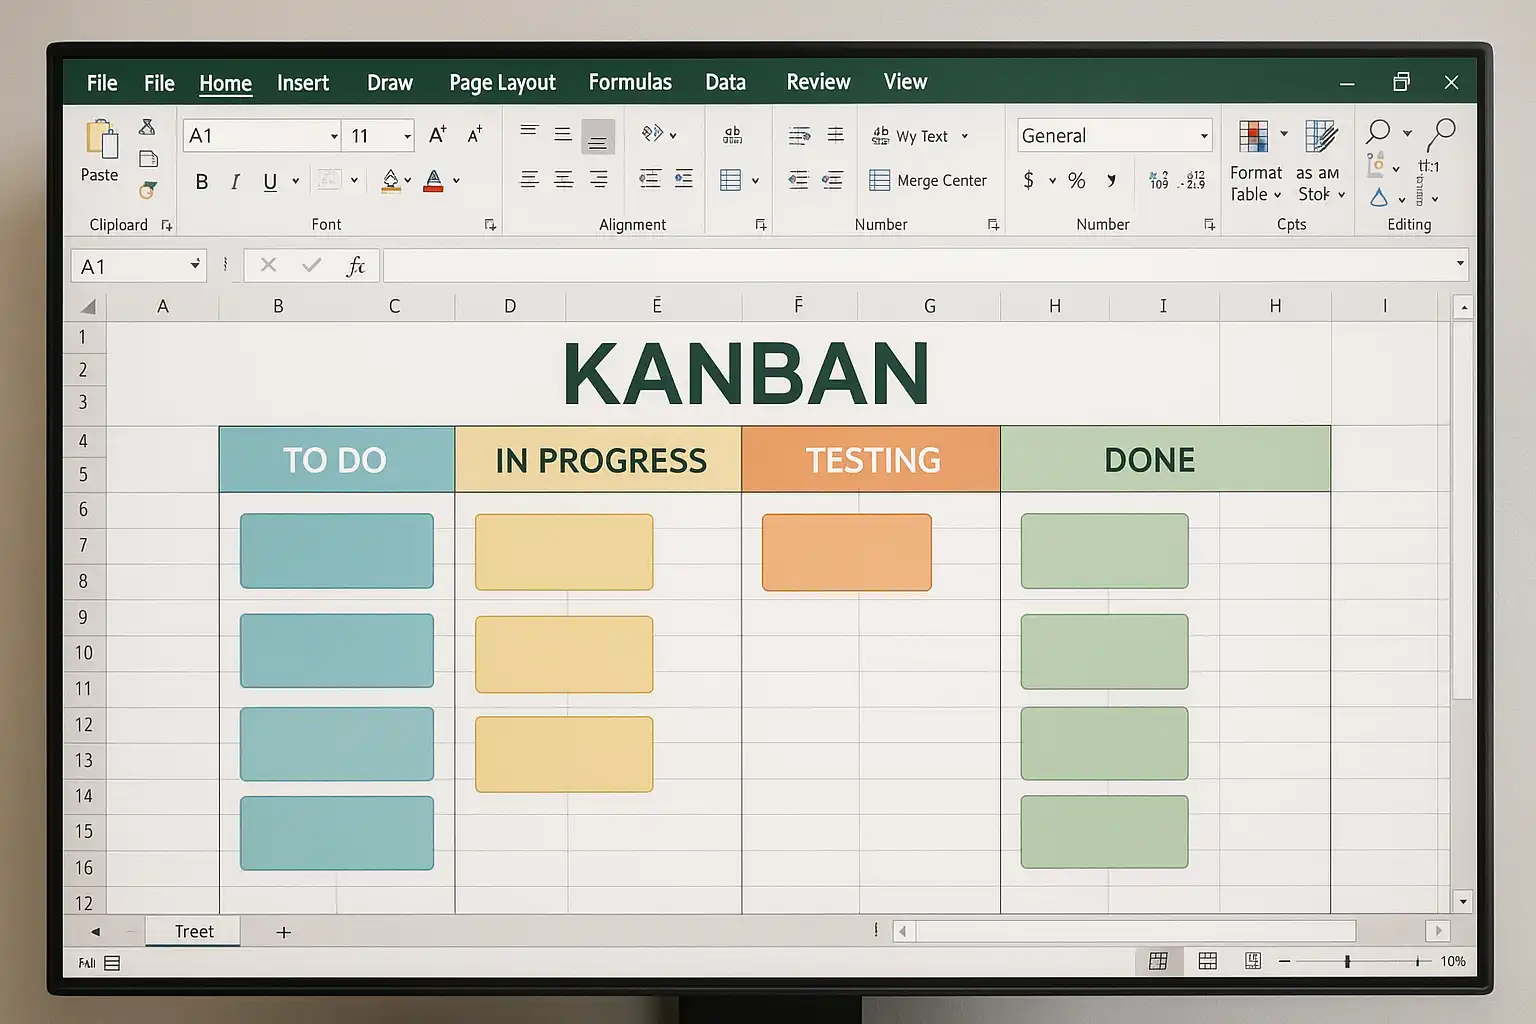Click the cell styles icon above 'as am Stok'
The height and width of the screenshot is (1024, 1536).
pyautogui.click(x=1321, y=136)
